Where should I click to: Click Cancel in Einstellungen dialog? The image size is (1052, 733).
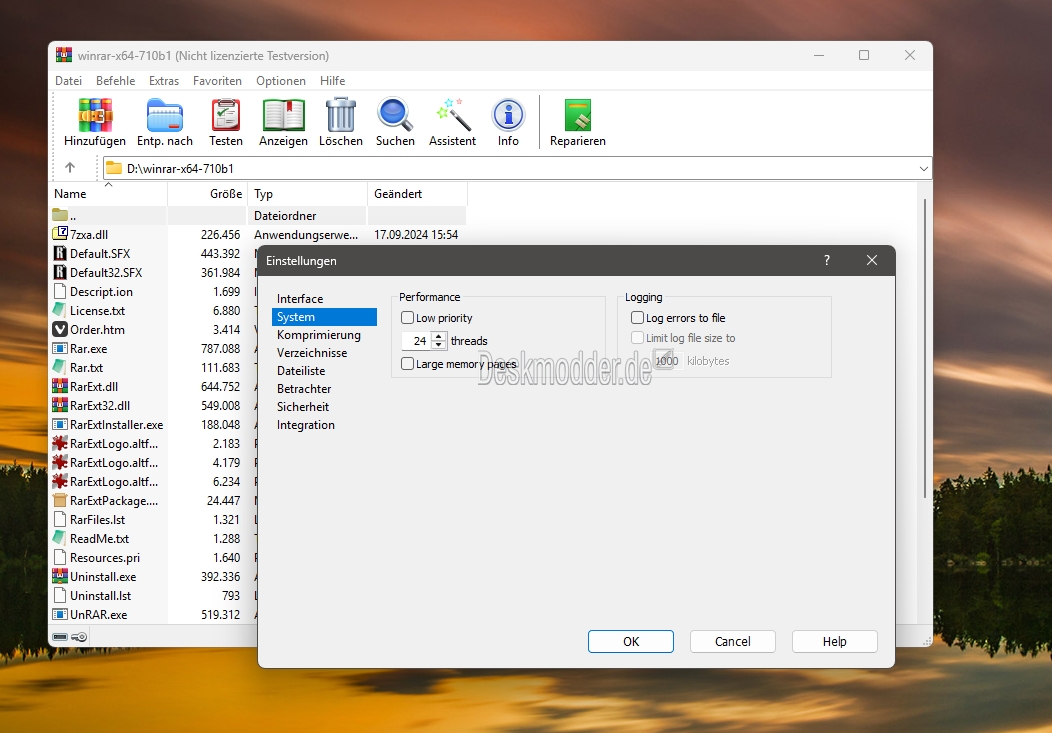click(x=733, y=641)
